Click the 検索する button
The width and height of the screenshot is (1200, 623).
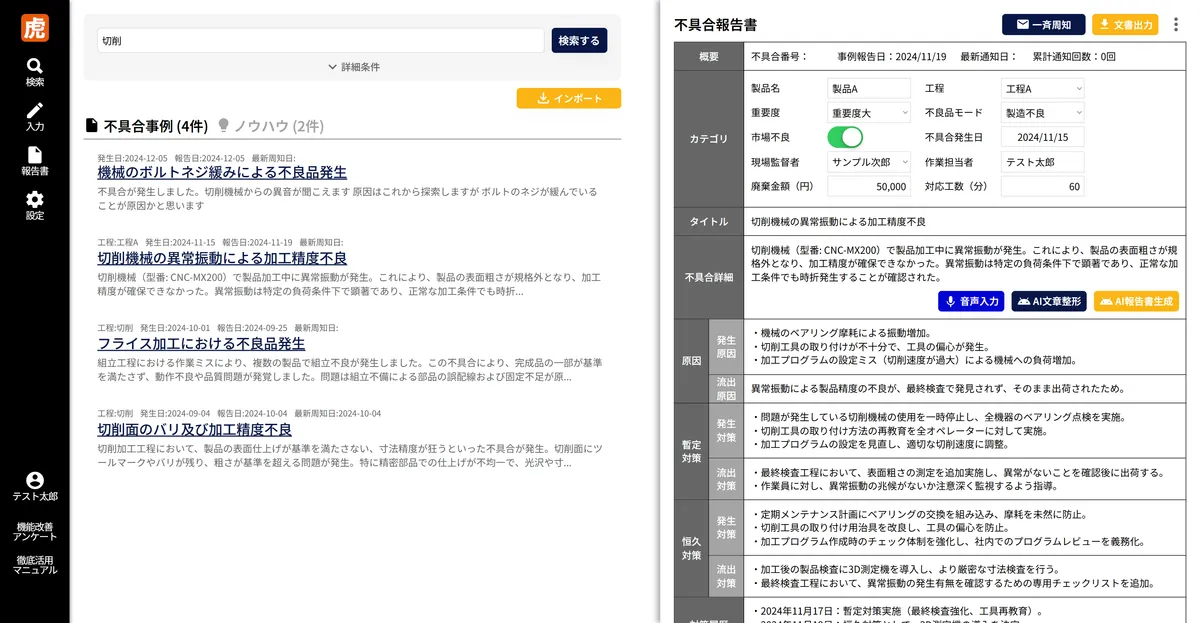point(579,40)
